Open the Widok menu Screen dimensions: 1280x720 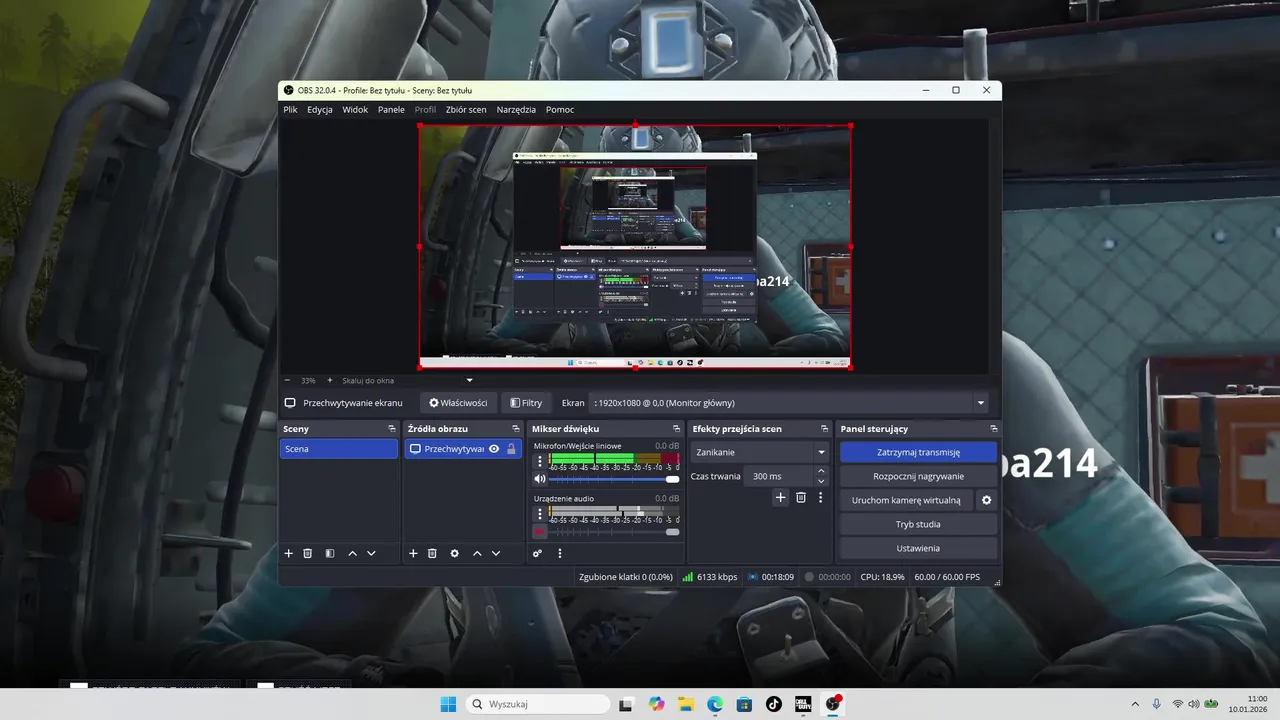355,110
